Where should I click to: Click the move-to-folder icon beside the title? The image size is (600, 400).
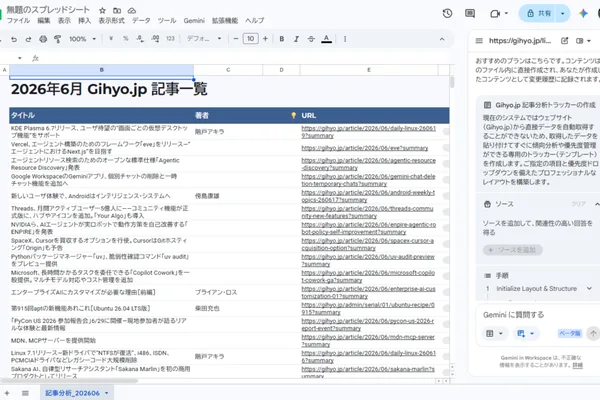(117, 11)
